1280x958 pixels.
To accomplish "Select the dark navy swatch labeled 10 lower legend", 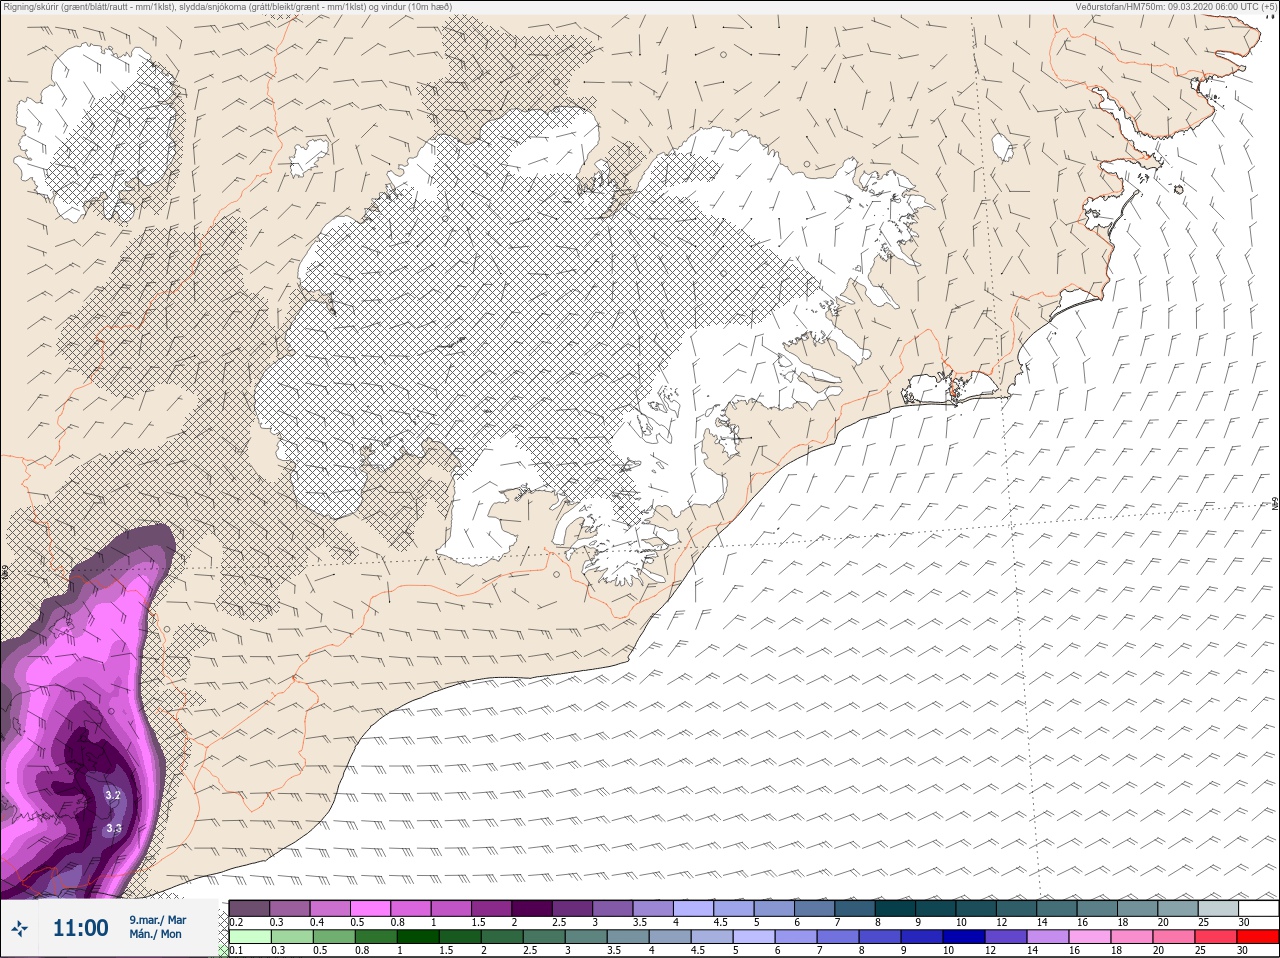I will click(964, 936).
